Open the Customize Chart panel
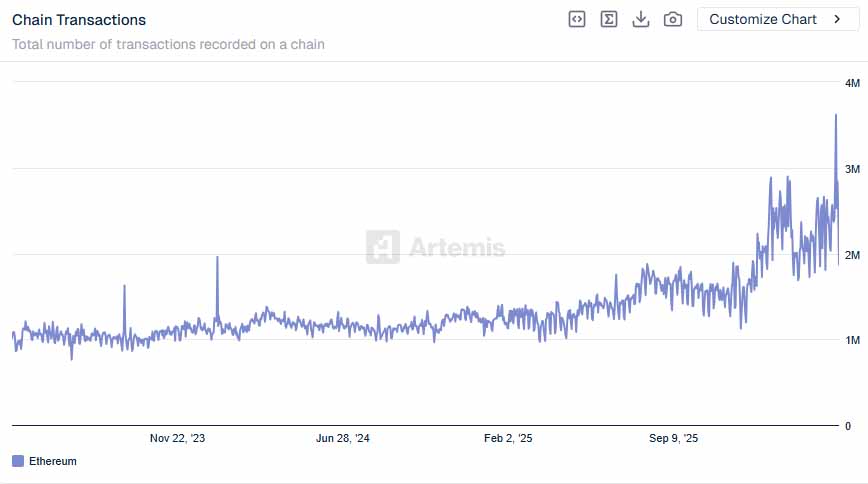The width and height of the screenshot is (868, 484). pos(778,19)
